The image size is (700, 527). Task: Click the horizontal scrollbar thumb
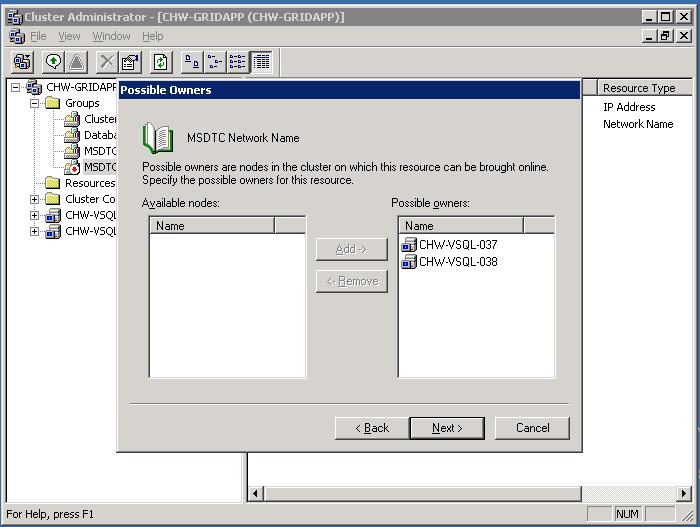[x=423, y=494]
